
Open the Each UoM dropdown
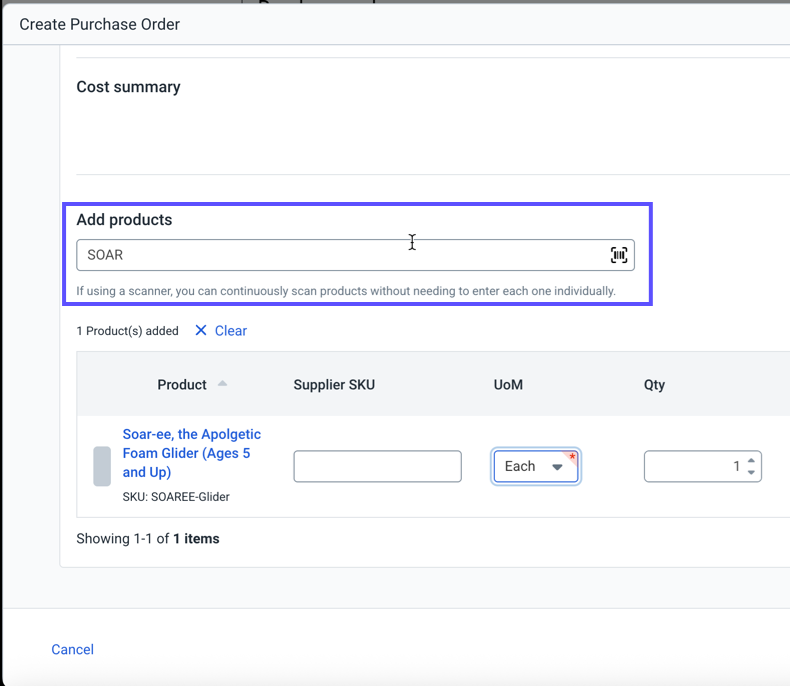click(x=536, y=466)
